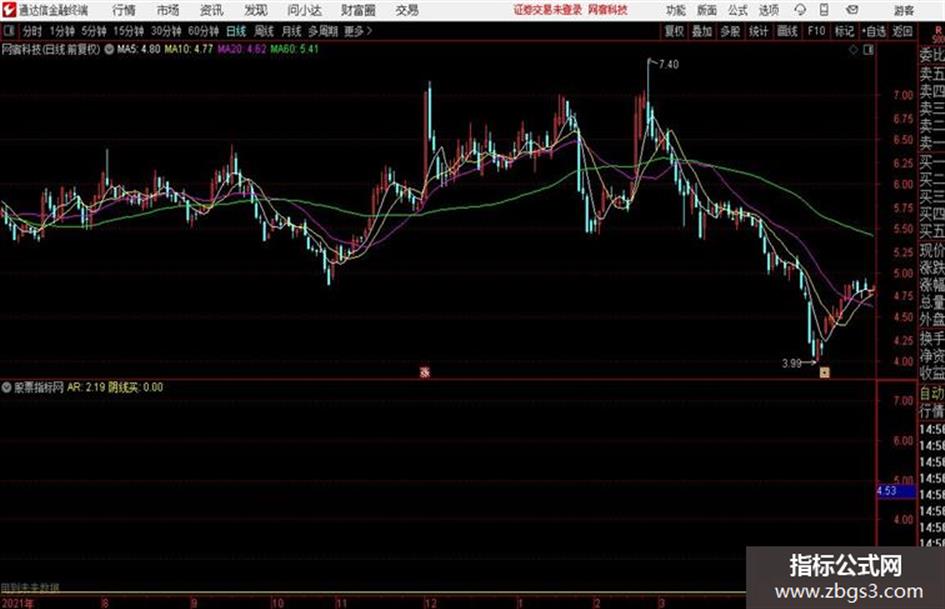Click the 2021年 timeline label
The image size is (945, 609).
point(17,603)
